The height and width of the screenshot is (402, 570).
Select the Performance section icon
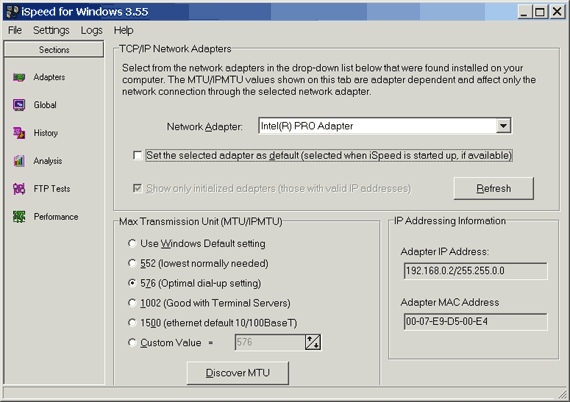pos(19,217)
